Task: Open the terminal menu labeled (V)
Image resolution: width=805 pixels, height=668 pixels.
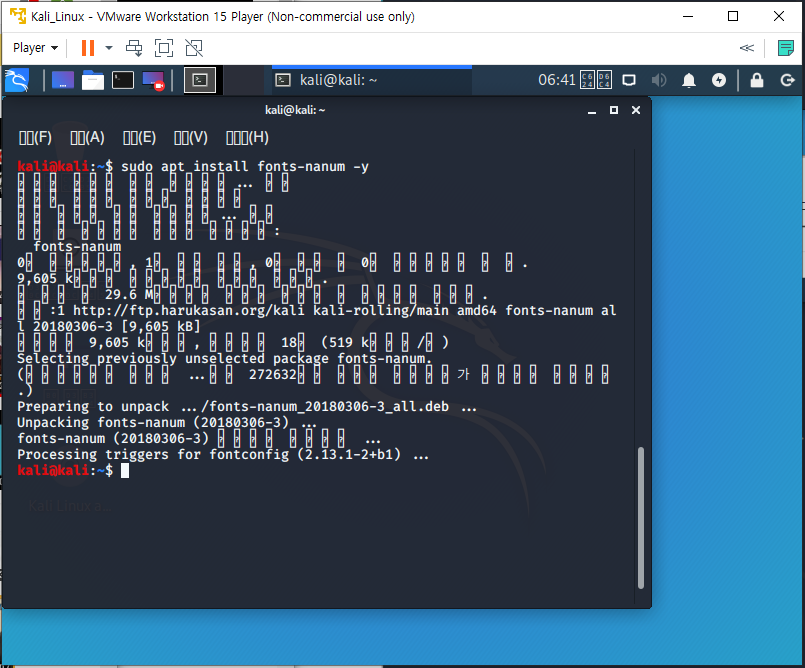Action: [x=190, y=138]
